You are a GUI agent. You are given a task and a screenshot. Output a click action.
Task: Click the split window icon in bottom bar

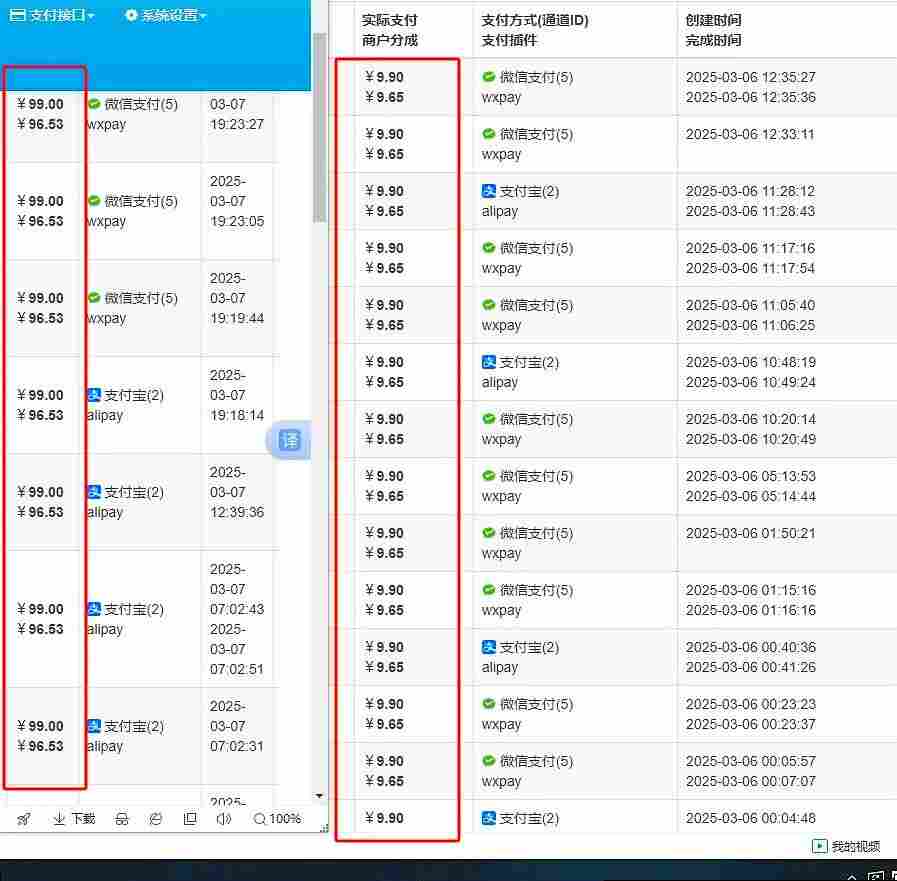[x=190, y=819]
